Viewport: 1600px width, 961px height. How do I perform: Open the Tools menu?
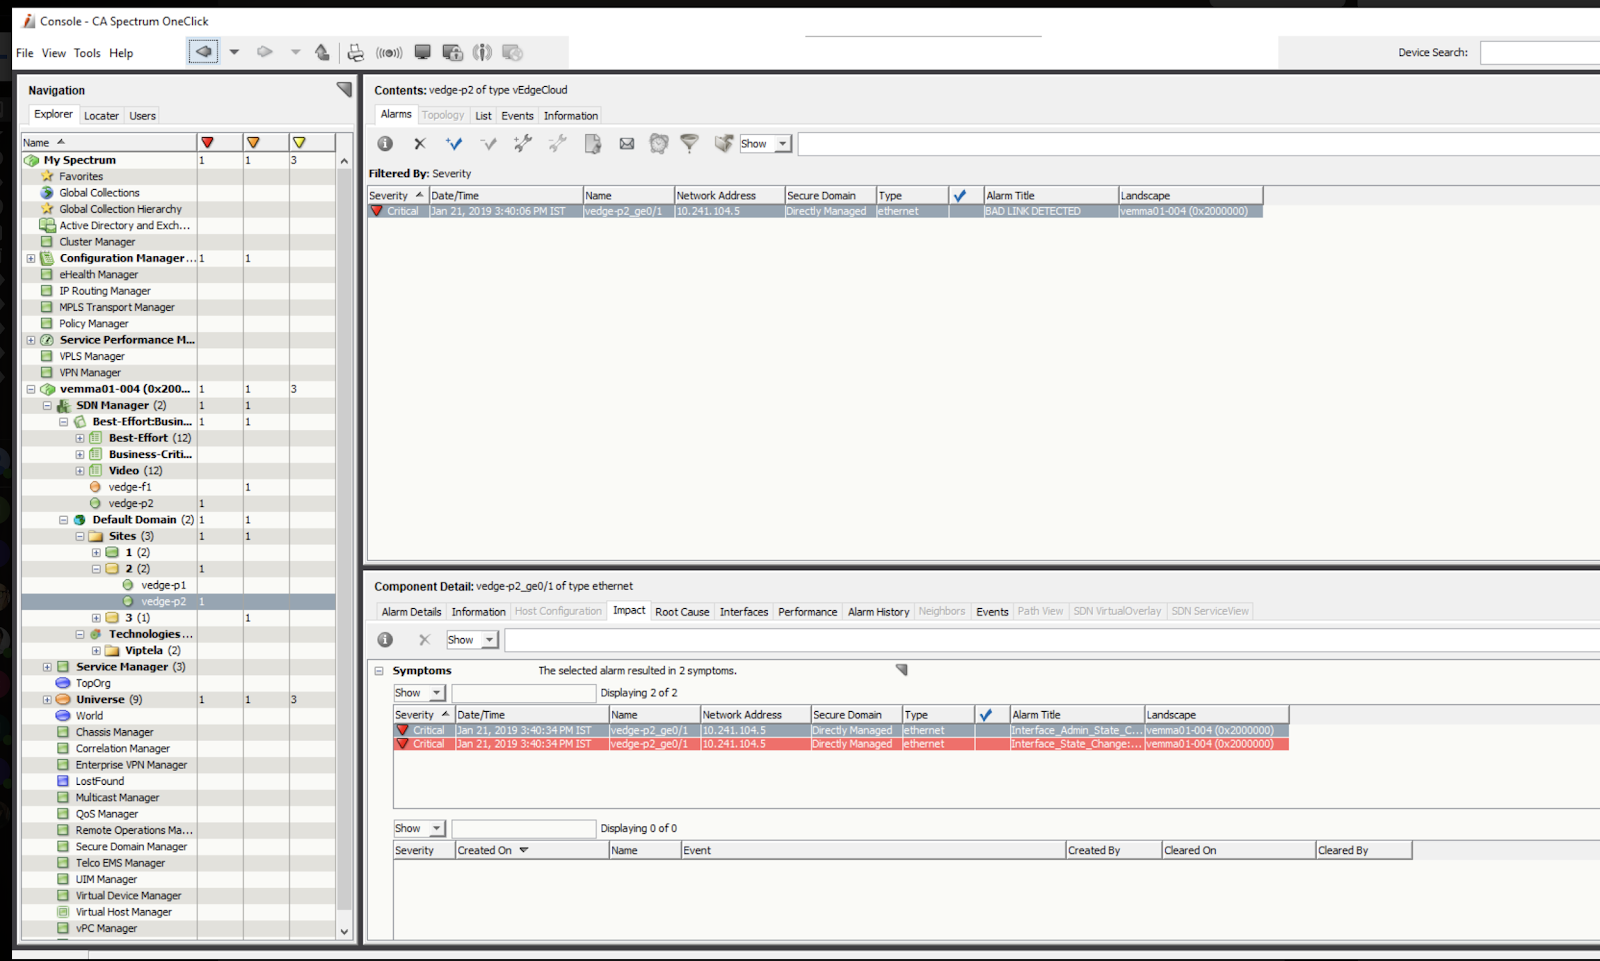tap(87, 53)
